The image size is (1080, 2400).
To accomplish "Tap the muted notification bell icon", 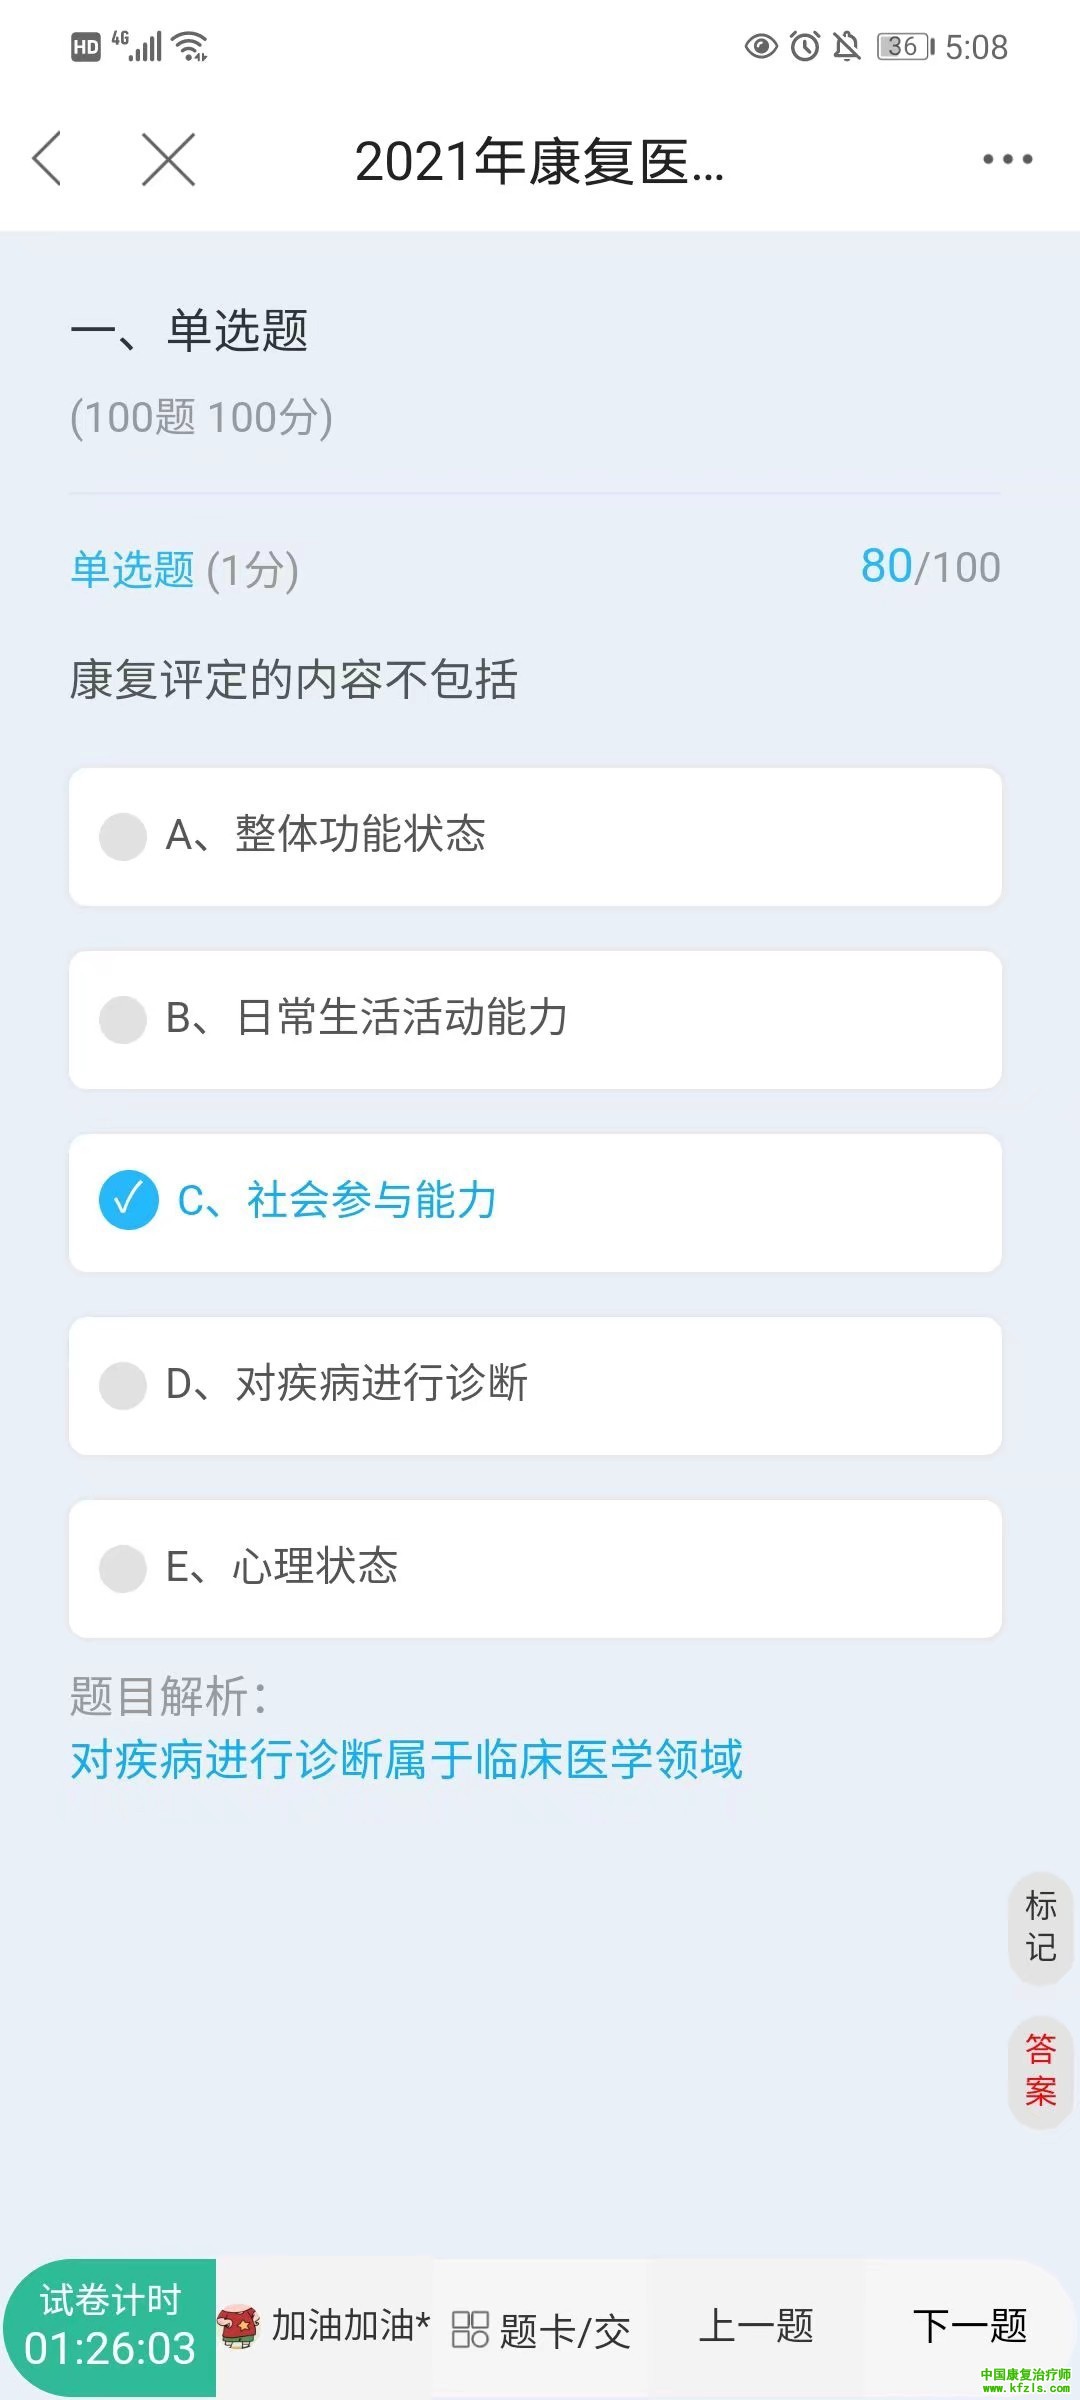I will 847,46.
